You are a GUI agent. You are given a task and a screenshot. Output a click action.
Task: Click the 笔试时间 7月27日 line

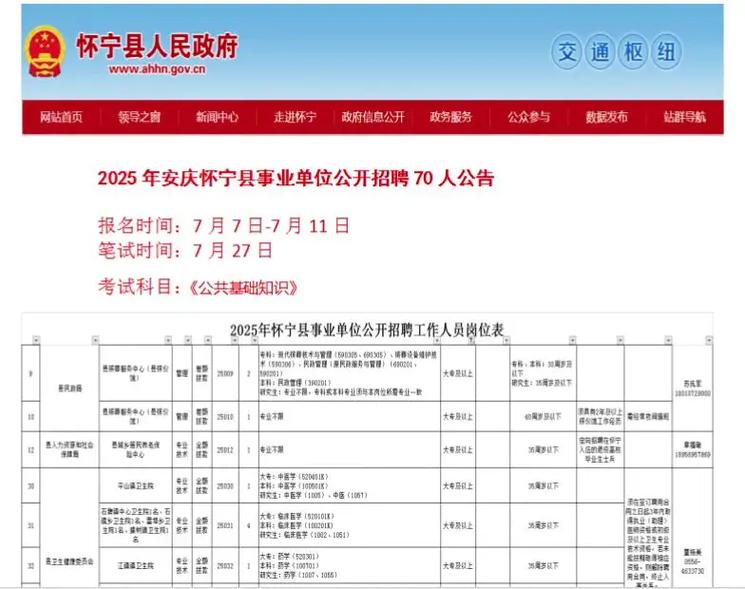(x=185, y=250)
